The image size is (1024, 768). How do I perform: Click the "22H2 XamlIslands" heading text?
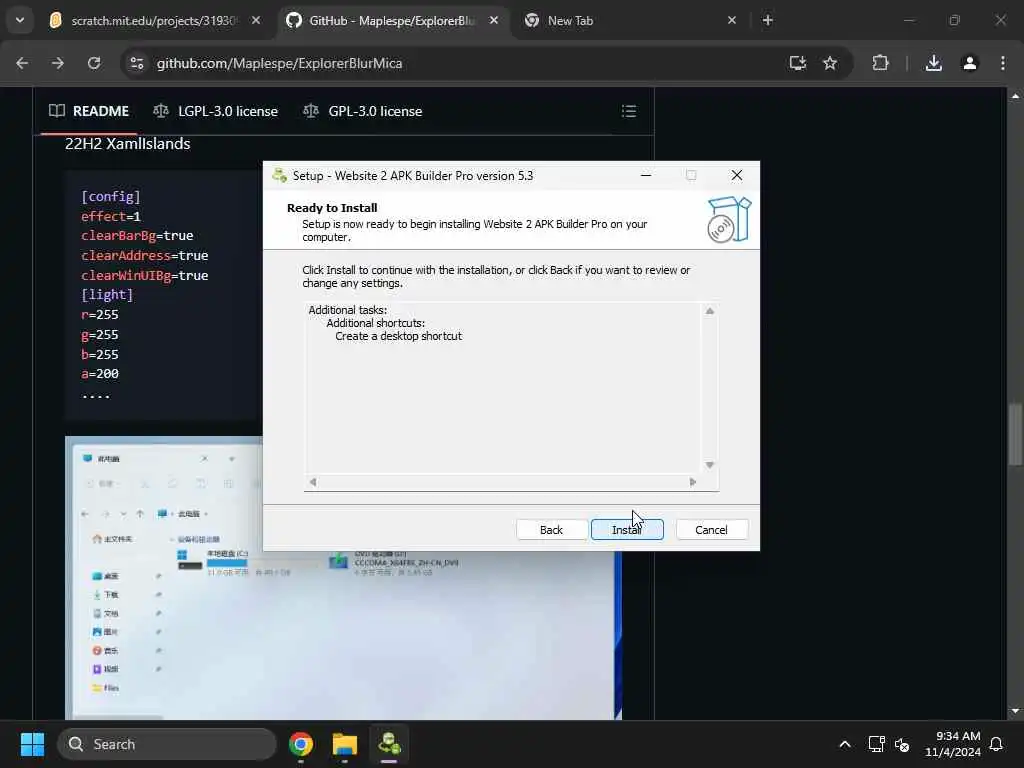click(127, 144)
